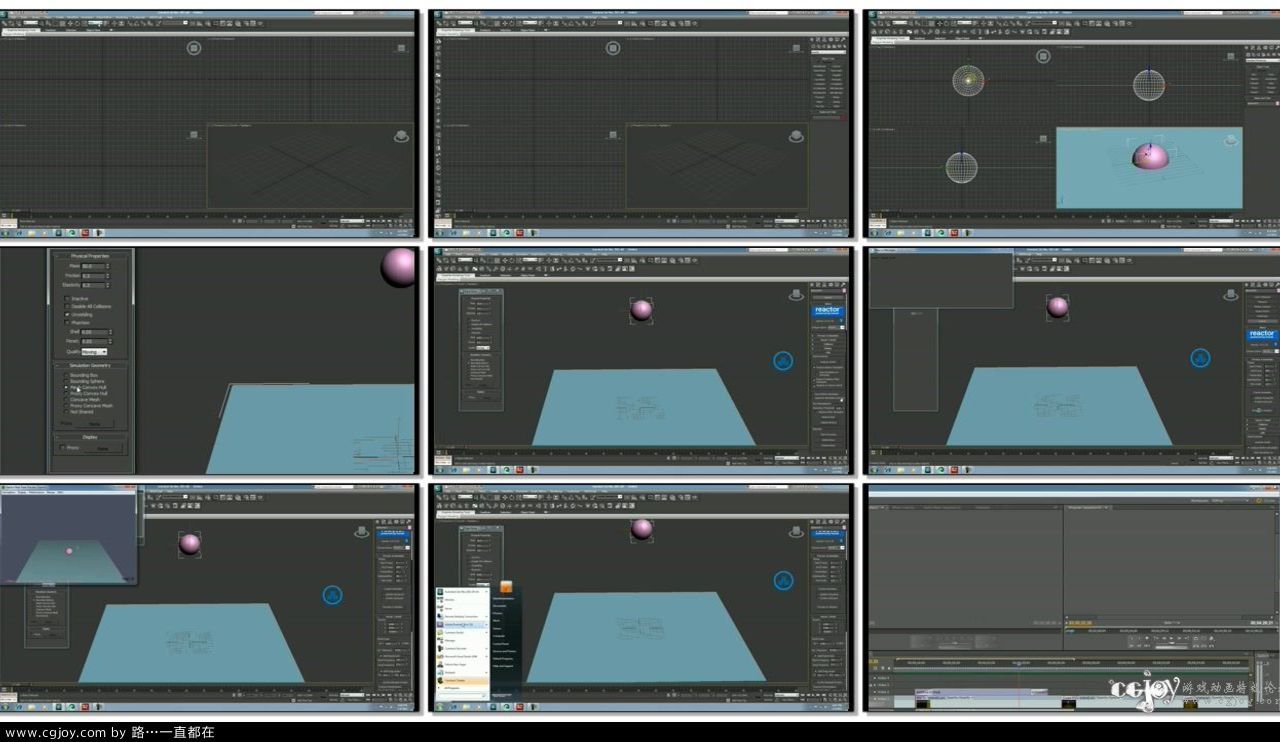Open Documents from the Start menu
Screen dimensions: 1280x742
pyautogui.click(x=500, y=606)
